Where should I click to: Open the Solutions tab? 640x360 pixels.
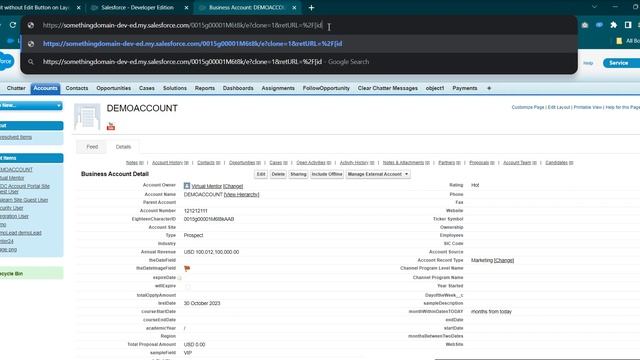click(x=175, y=88)
